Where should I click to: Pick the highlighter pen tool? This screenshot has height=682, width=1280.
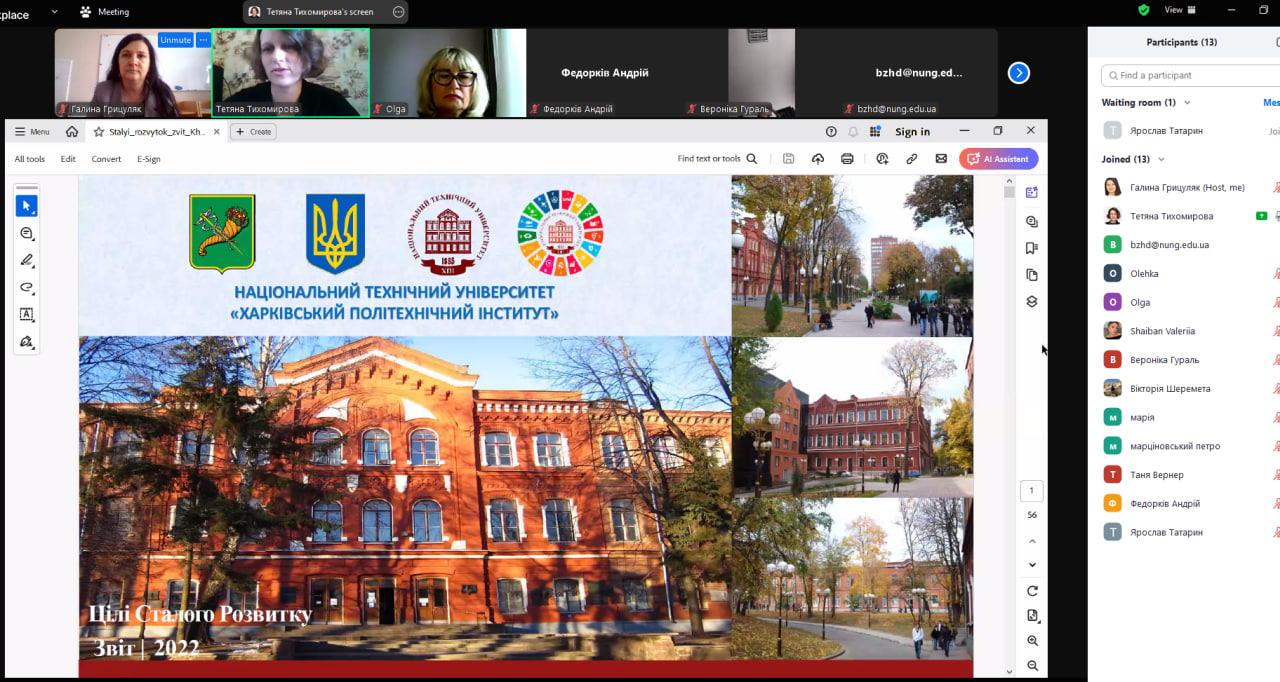click(27, 260)
